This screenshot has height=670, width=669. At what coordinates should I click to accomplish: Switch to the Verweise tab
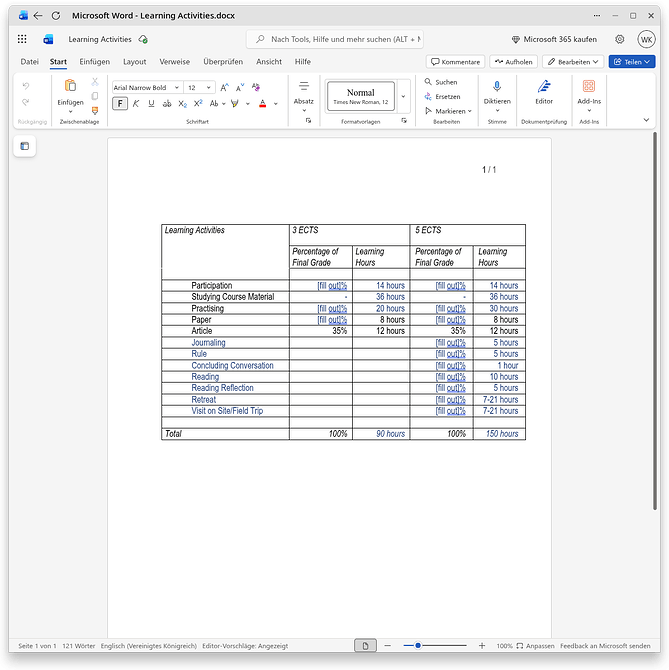coord(174,62)
